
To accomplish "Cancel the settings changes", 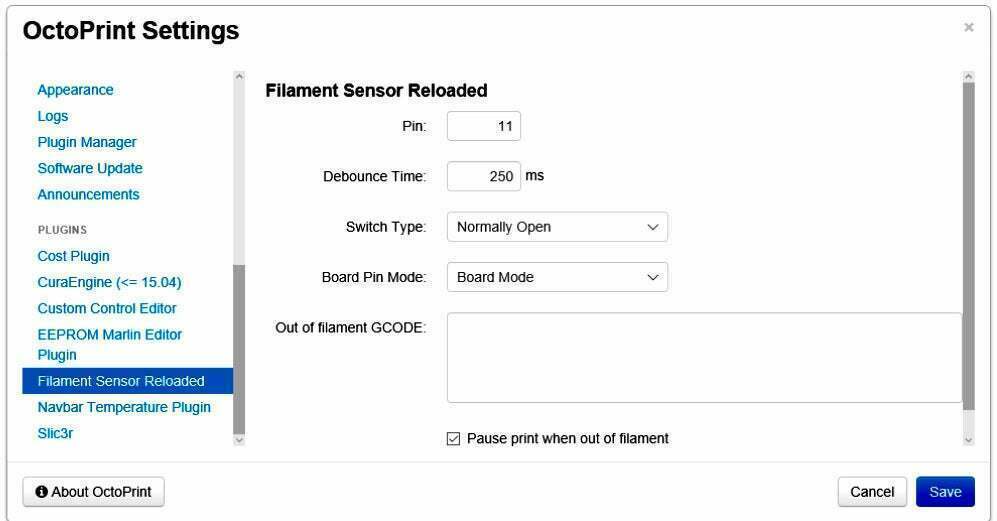I will pos(872,491).
